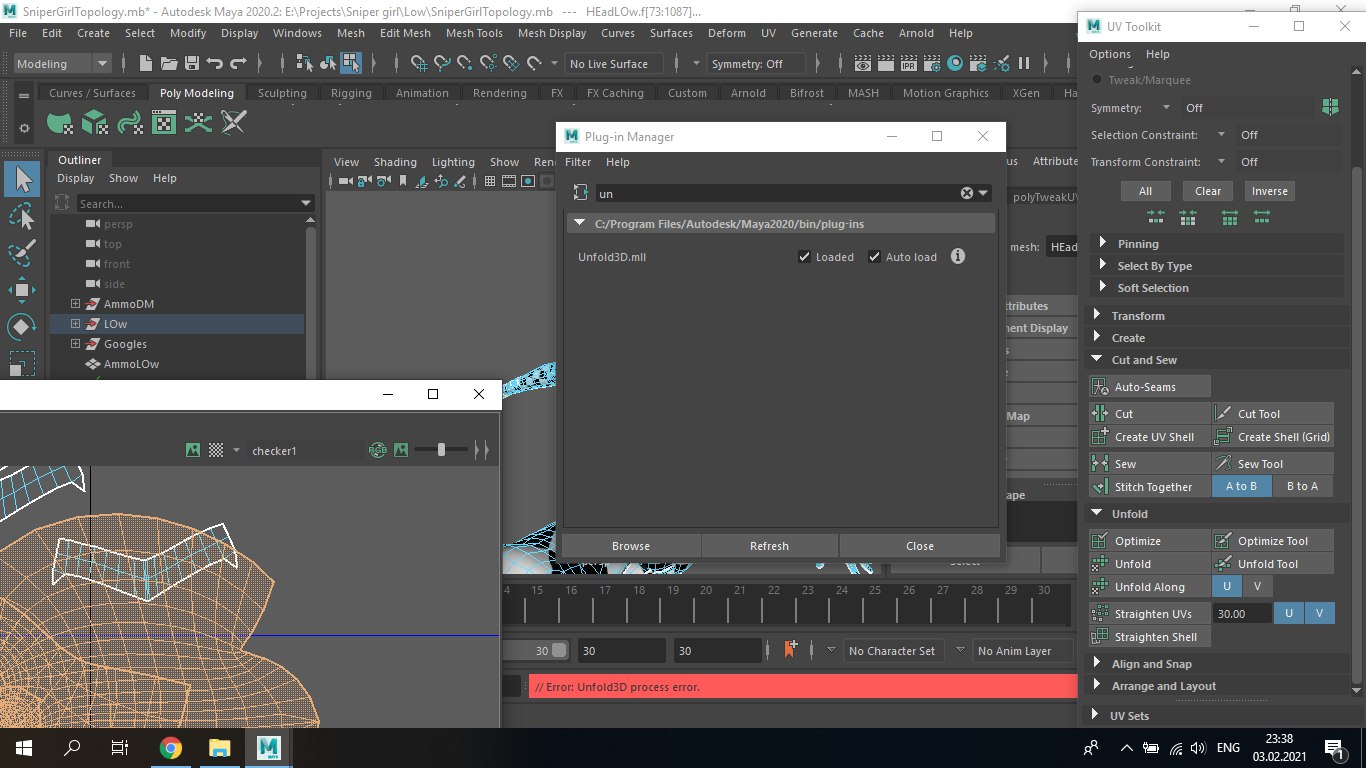Click the Close button in Plug-in Manager
This screenshot has height=768, width=1366.
click(x=920, y=546)
